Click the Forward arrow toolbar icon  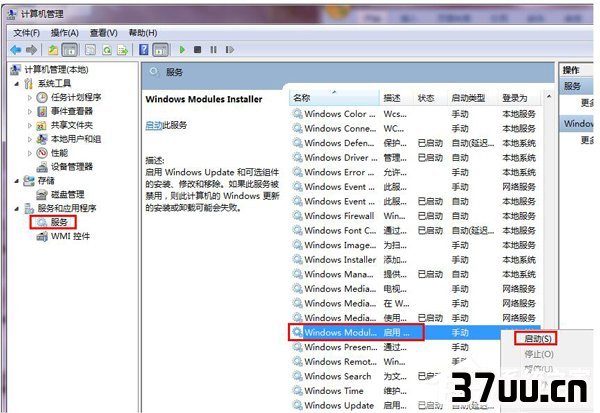point(31,50)
